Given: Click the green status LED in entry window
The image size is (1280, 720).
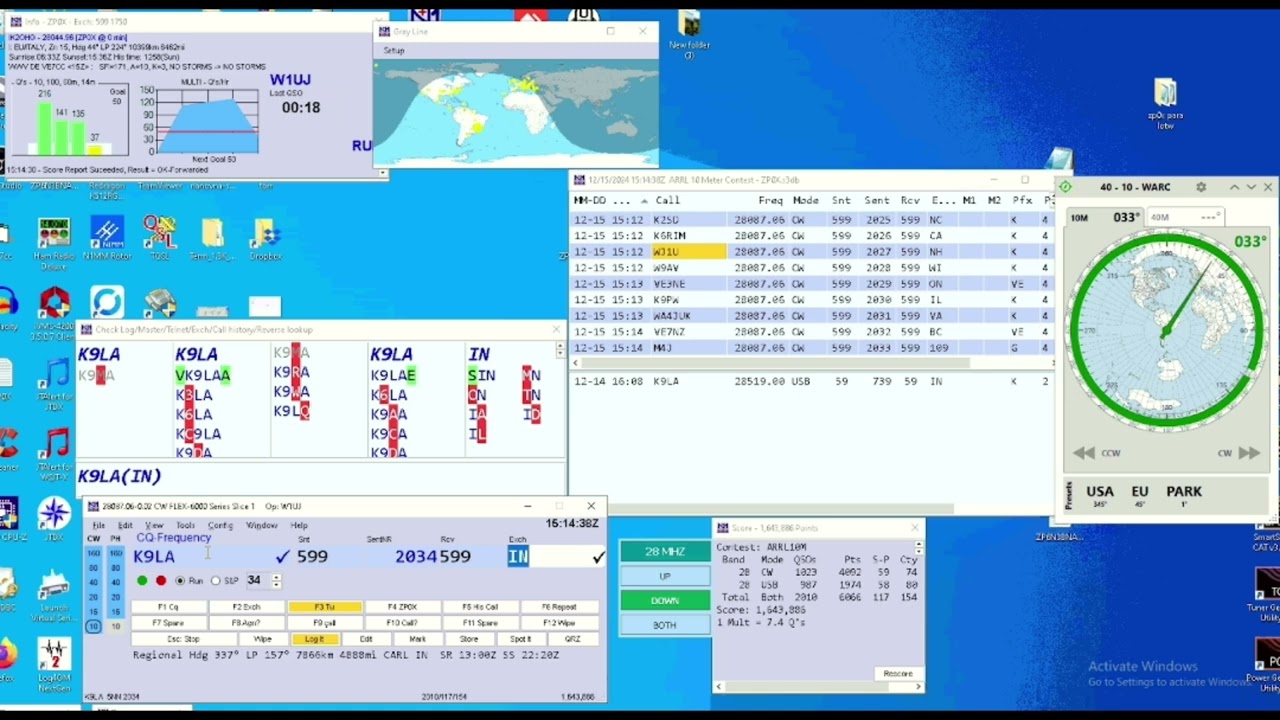Looking at the screenshot, I should coord(142,580).
